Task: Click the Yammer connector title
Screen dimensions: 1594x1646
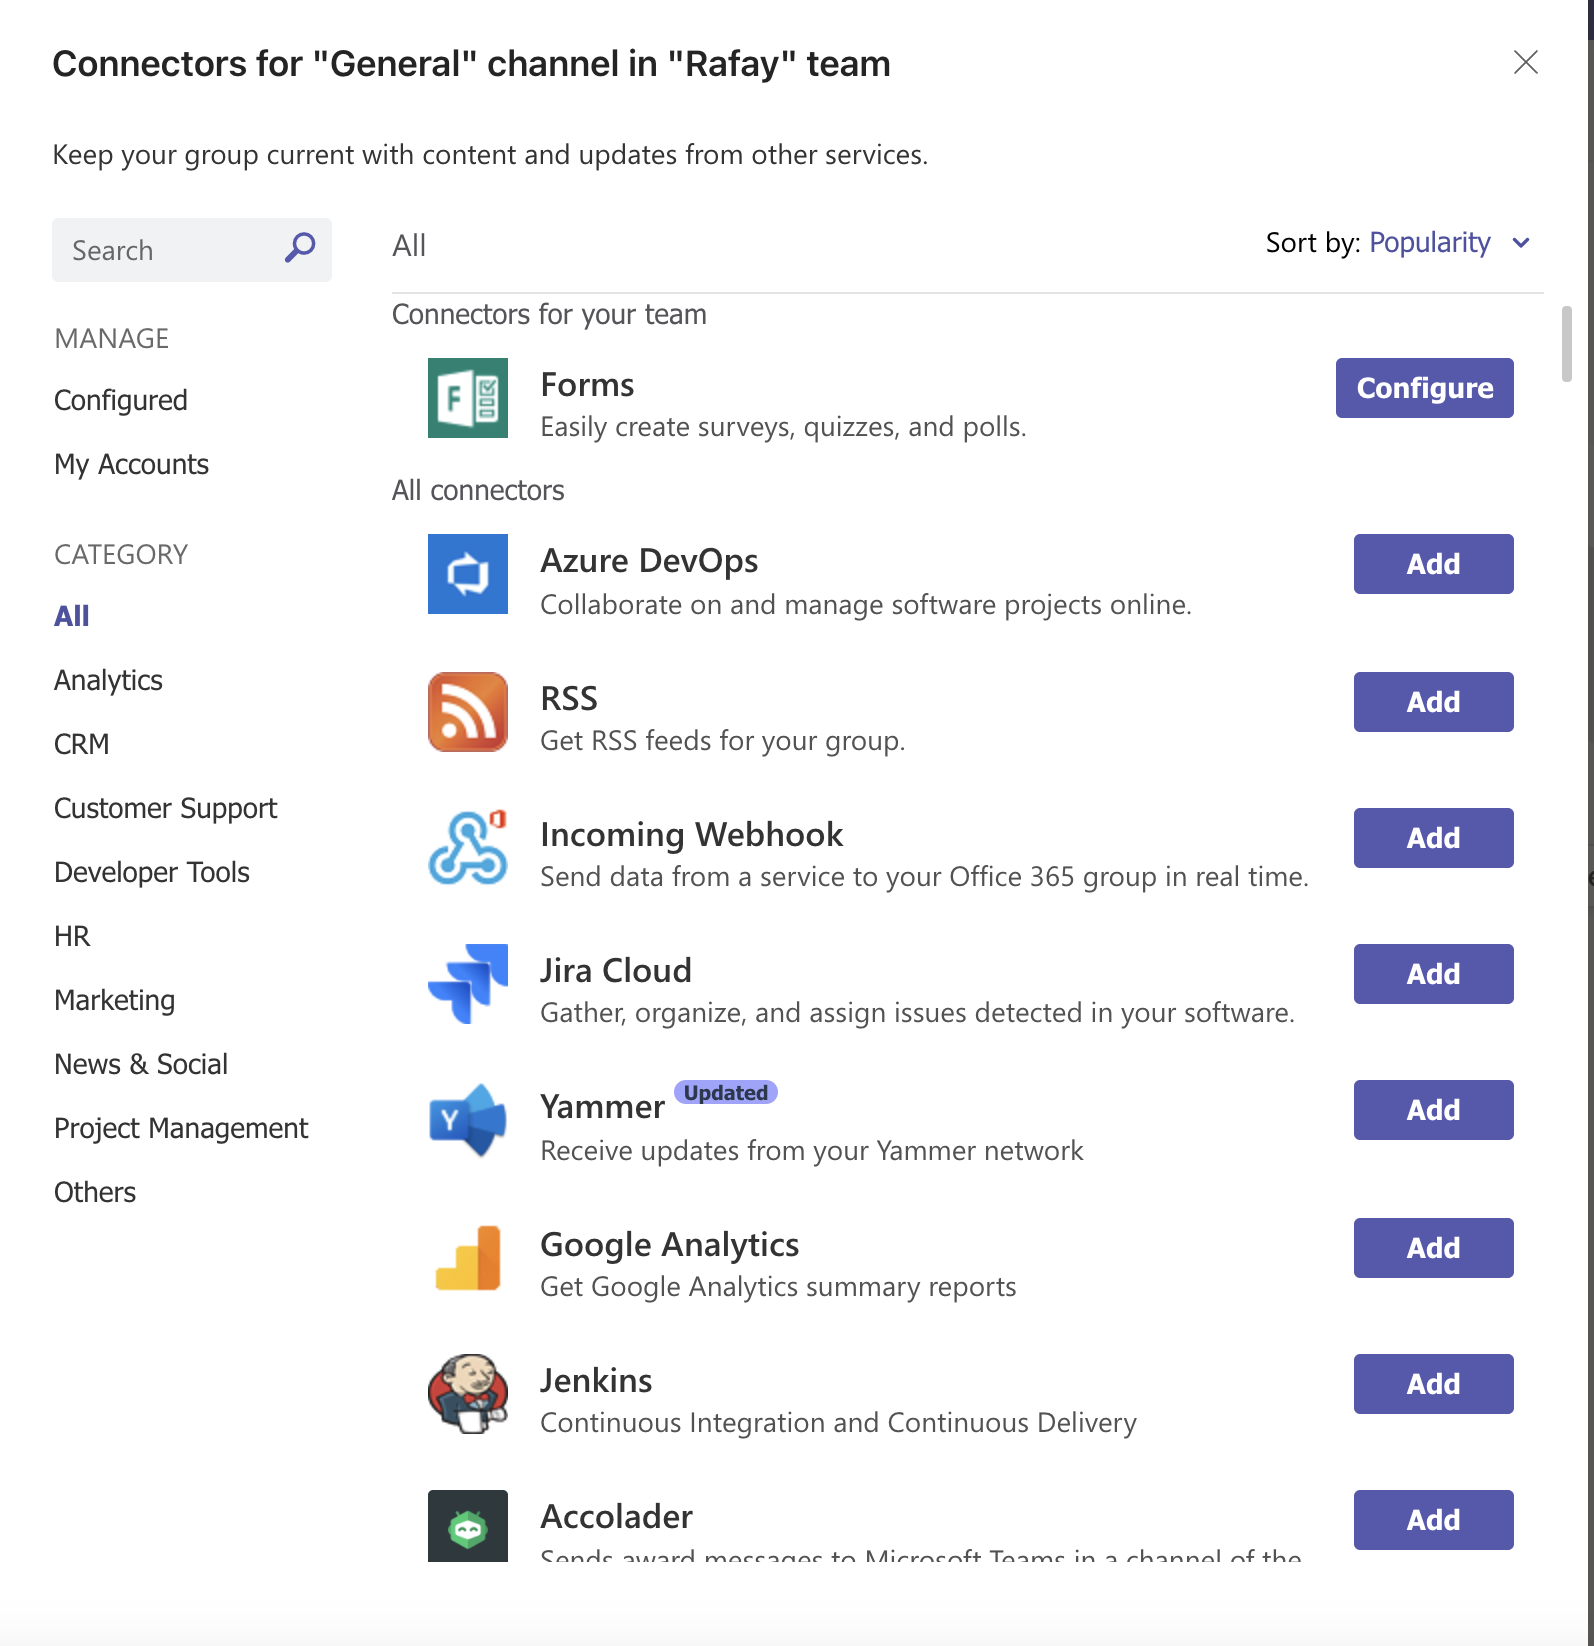Action: (602, 1107)
